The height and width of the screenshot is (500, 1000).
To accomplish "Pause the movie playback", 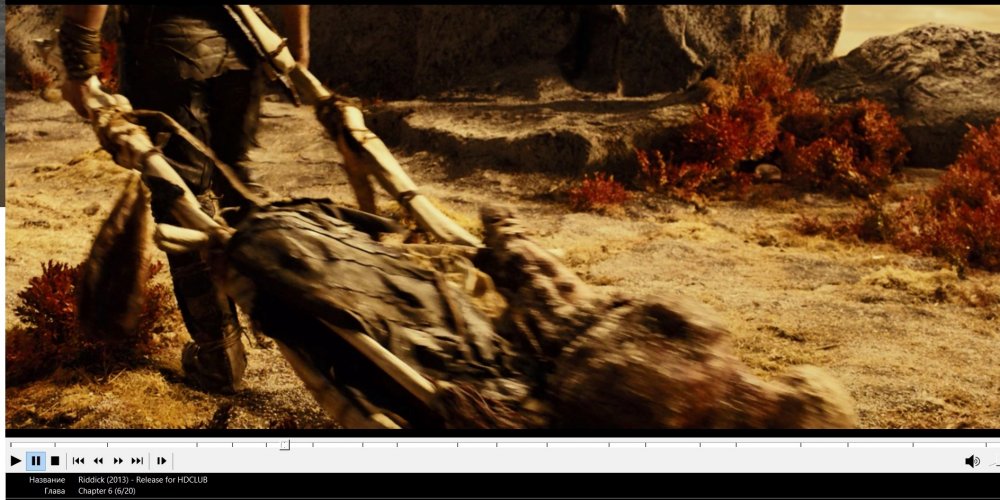I will pos(36,461).
